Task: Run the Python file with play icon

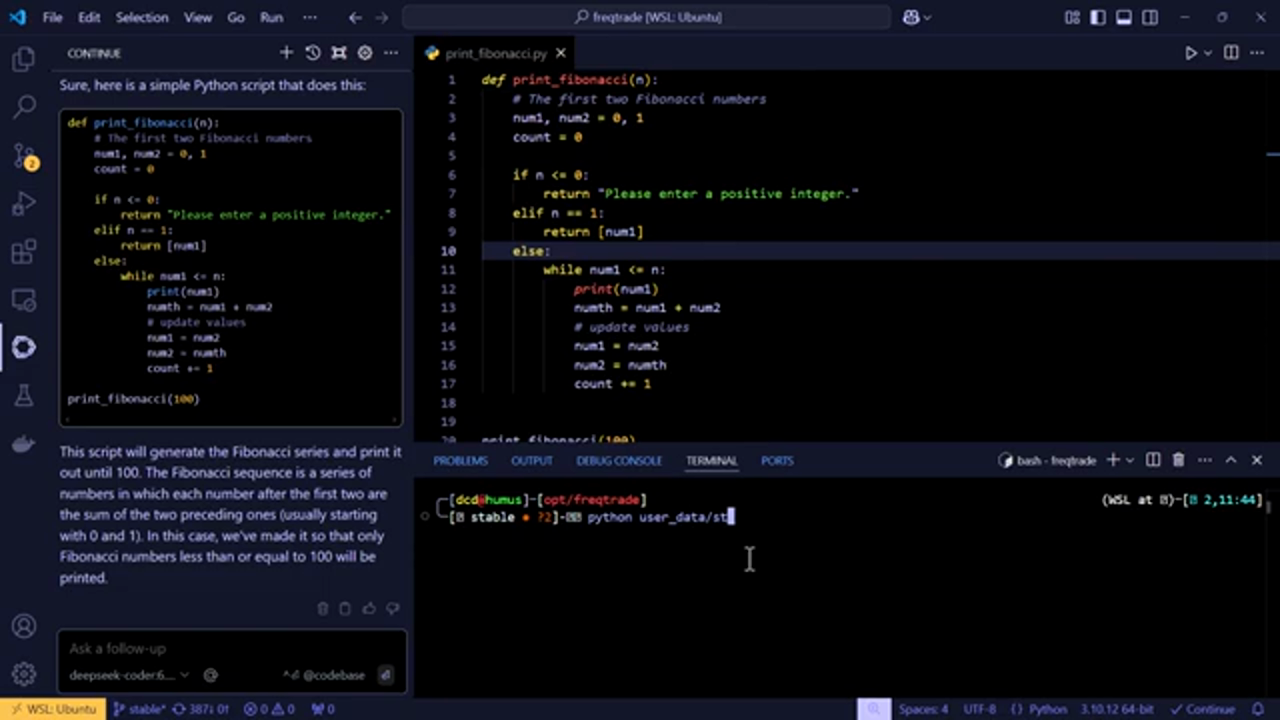Action: click(x=1191, y=53)
